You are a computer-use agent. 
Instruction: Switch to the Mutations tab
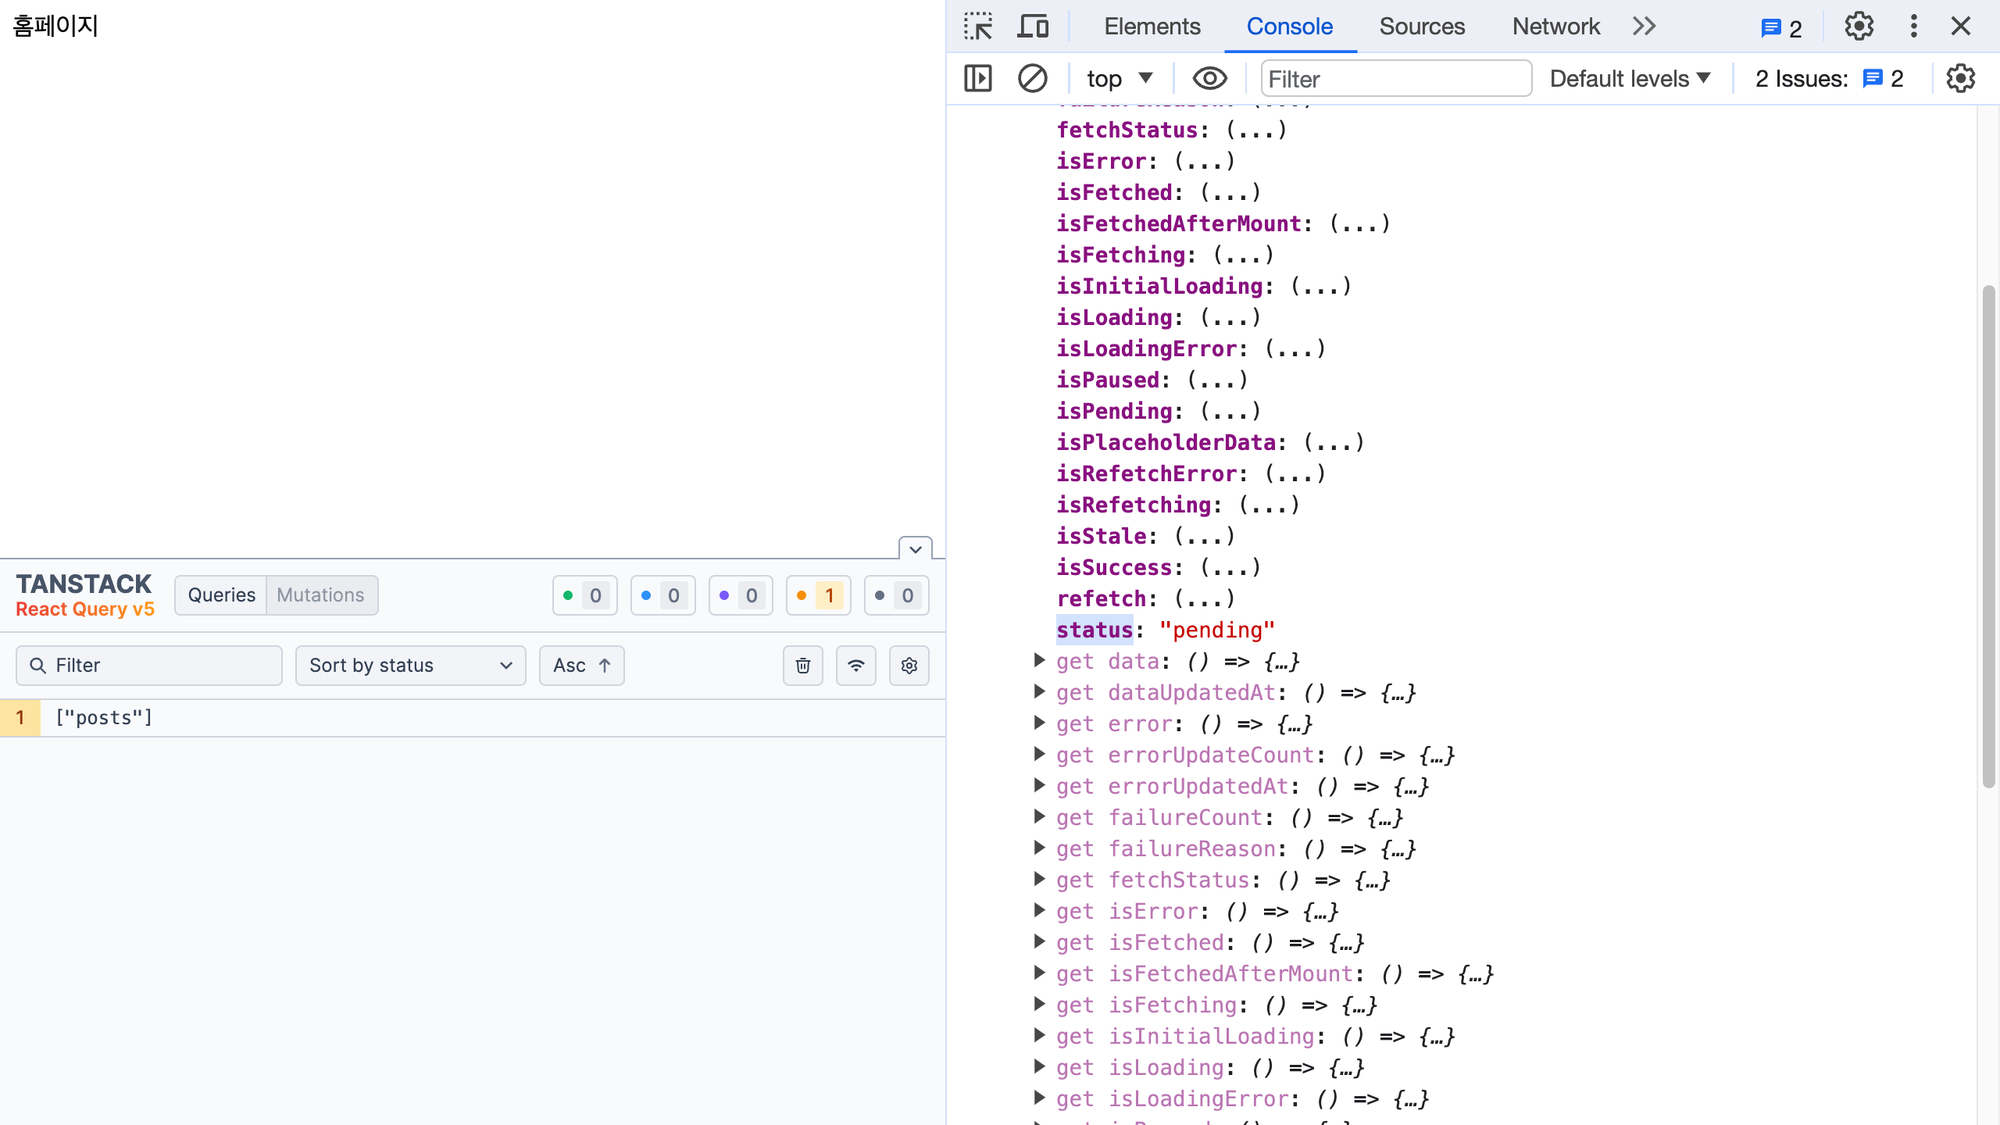coord(320,595)
